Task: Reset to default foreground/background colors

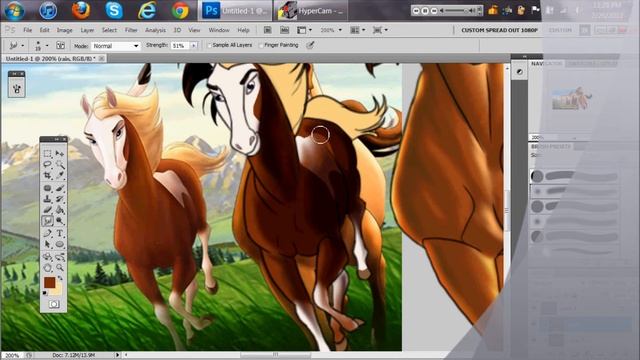Action: click(45, 293)
